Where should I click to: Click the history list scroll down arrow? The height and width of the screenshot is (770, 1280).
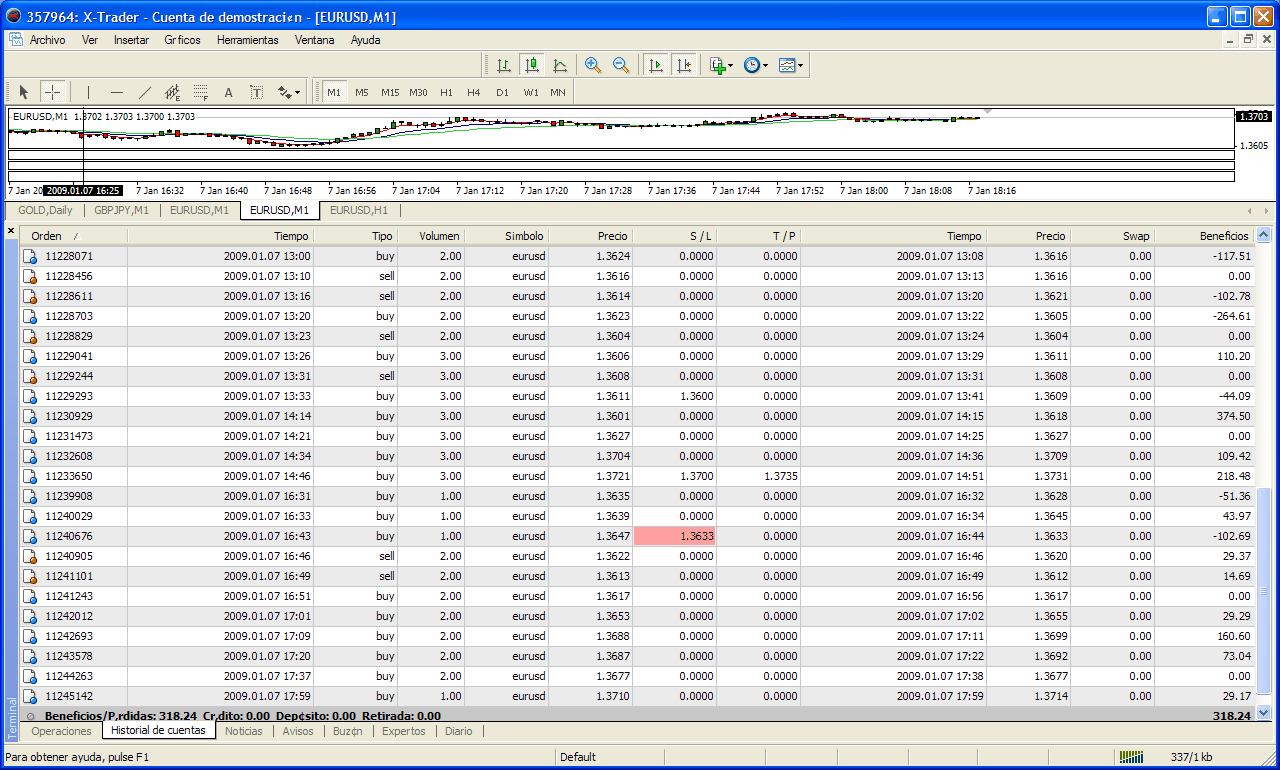tap(1263, 712)
